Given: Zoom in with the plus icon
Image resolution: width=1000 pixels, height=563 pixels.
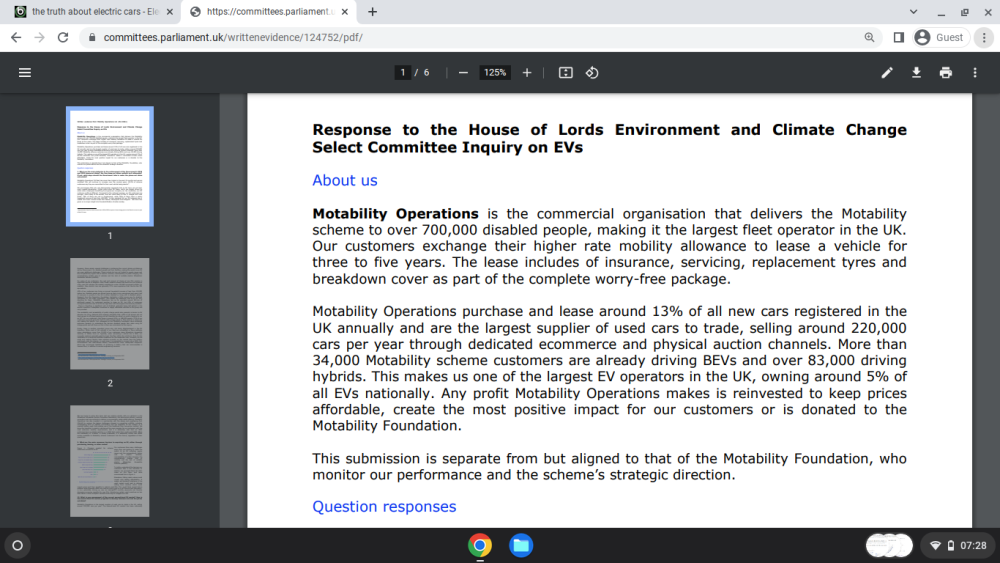Looking at the screenshot, I should coord(527,73).
